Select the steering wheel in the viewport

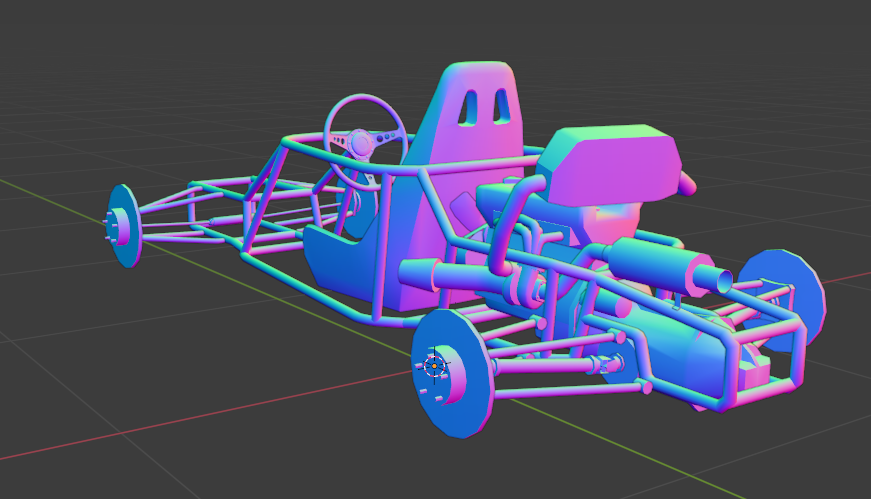coord(366,141)
